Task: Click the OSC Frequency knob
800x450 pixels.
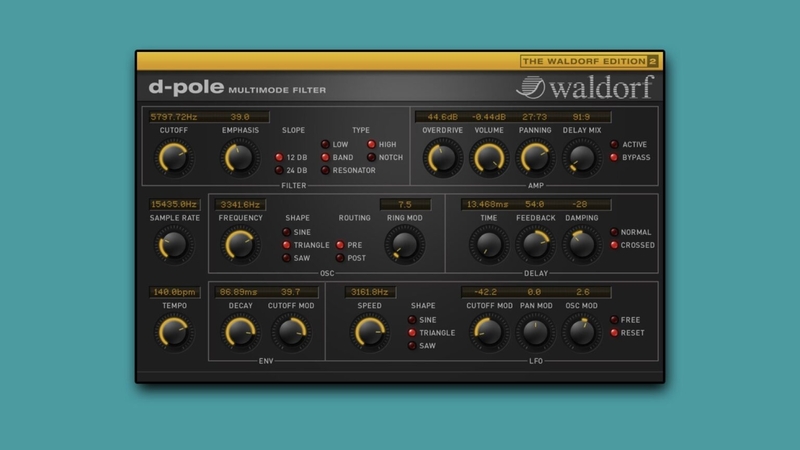Action: click(x=240, y=245)
